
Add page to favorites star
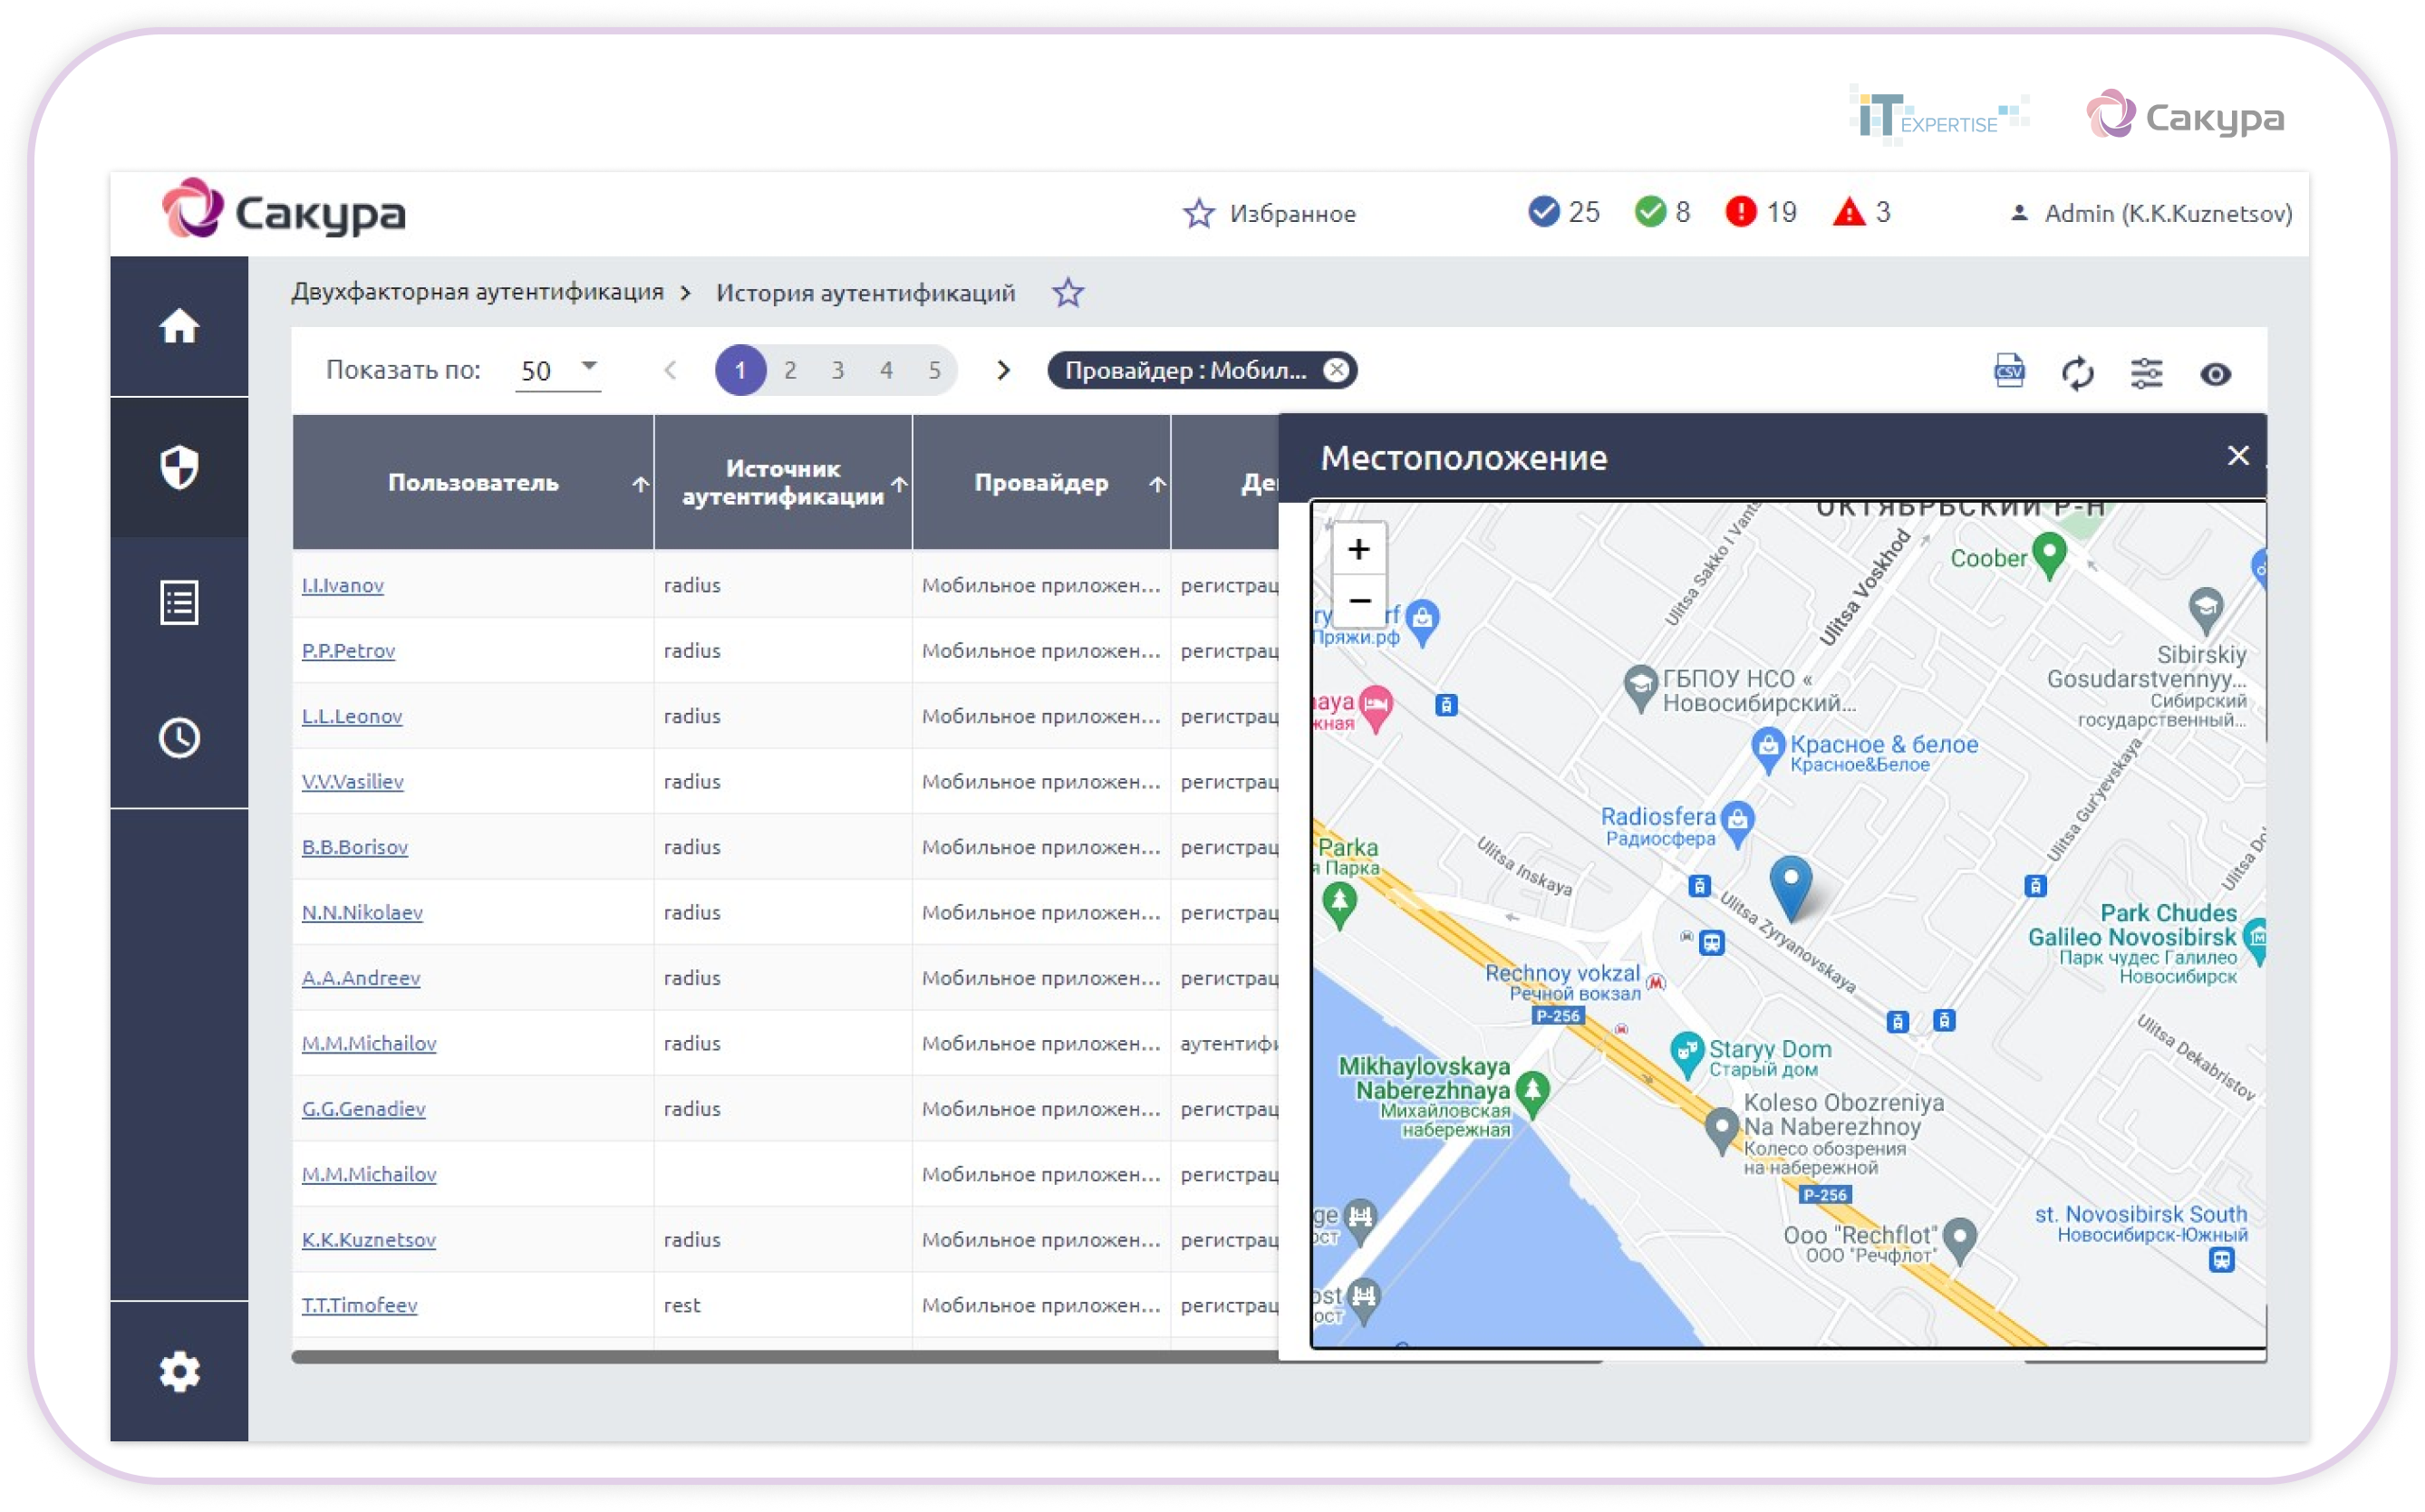pos(1068,293)
